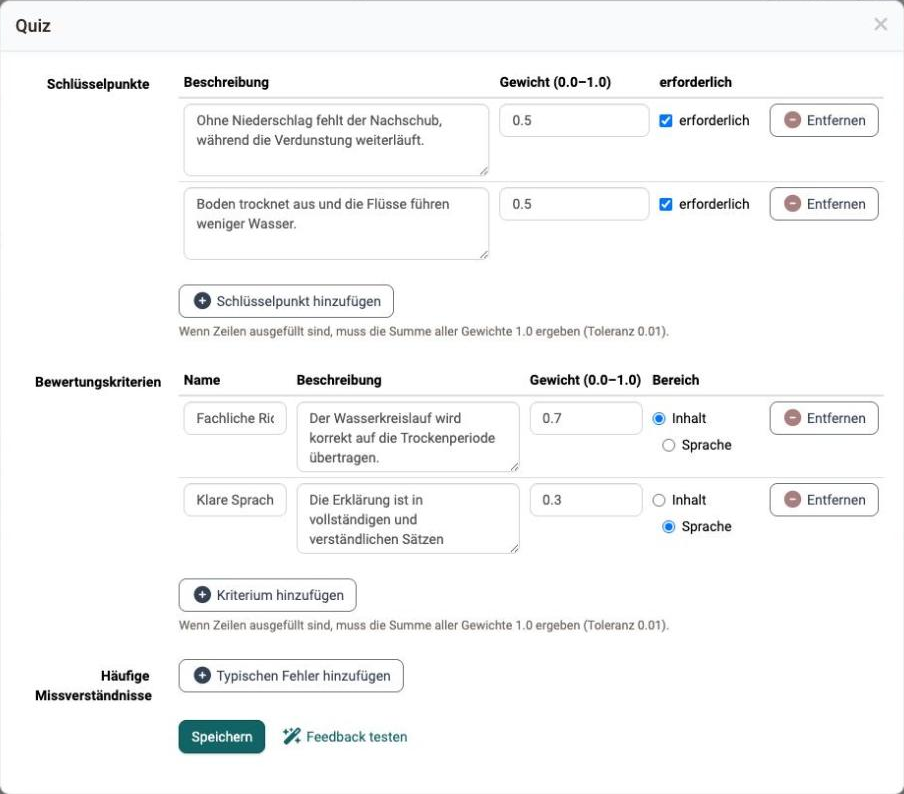
Task: Click the weight field showing 0.7
Action: [x=586, y=418]
